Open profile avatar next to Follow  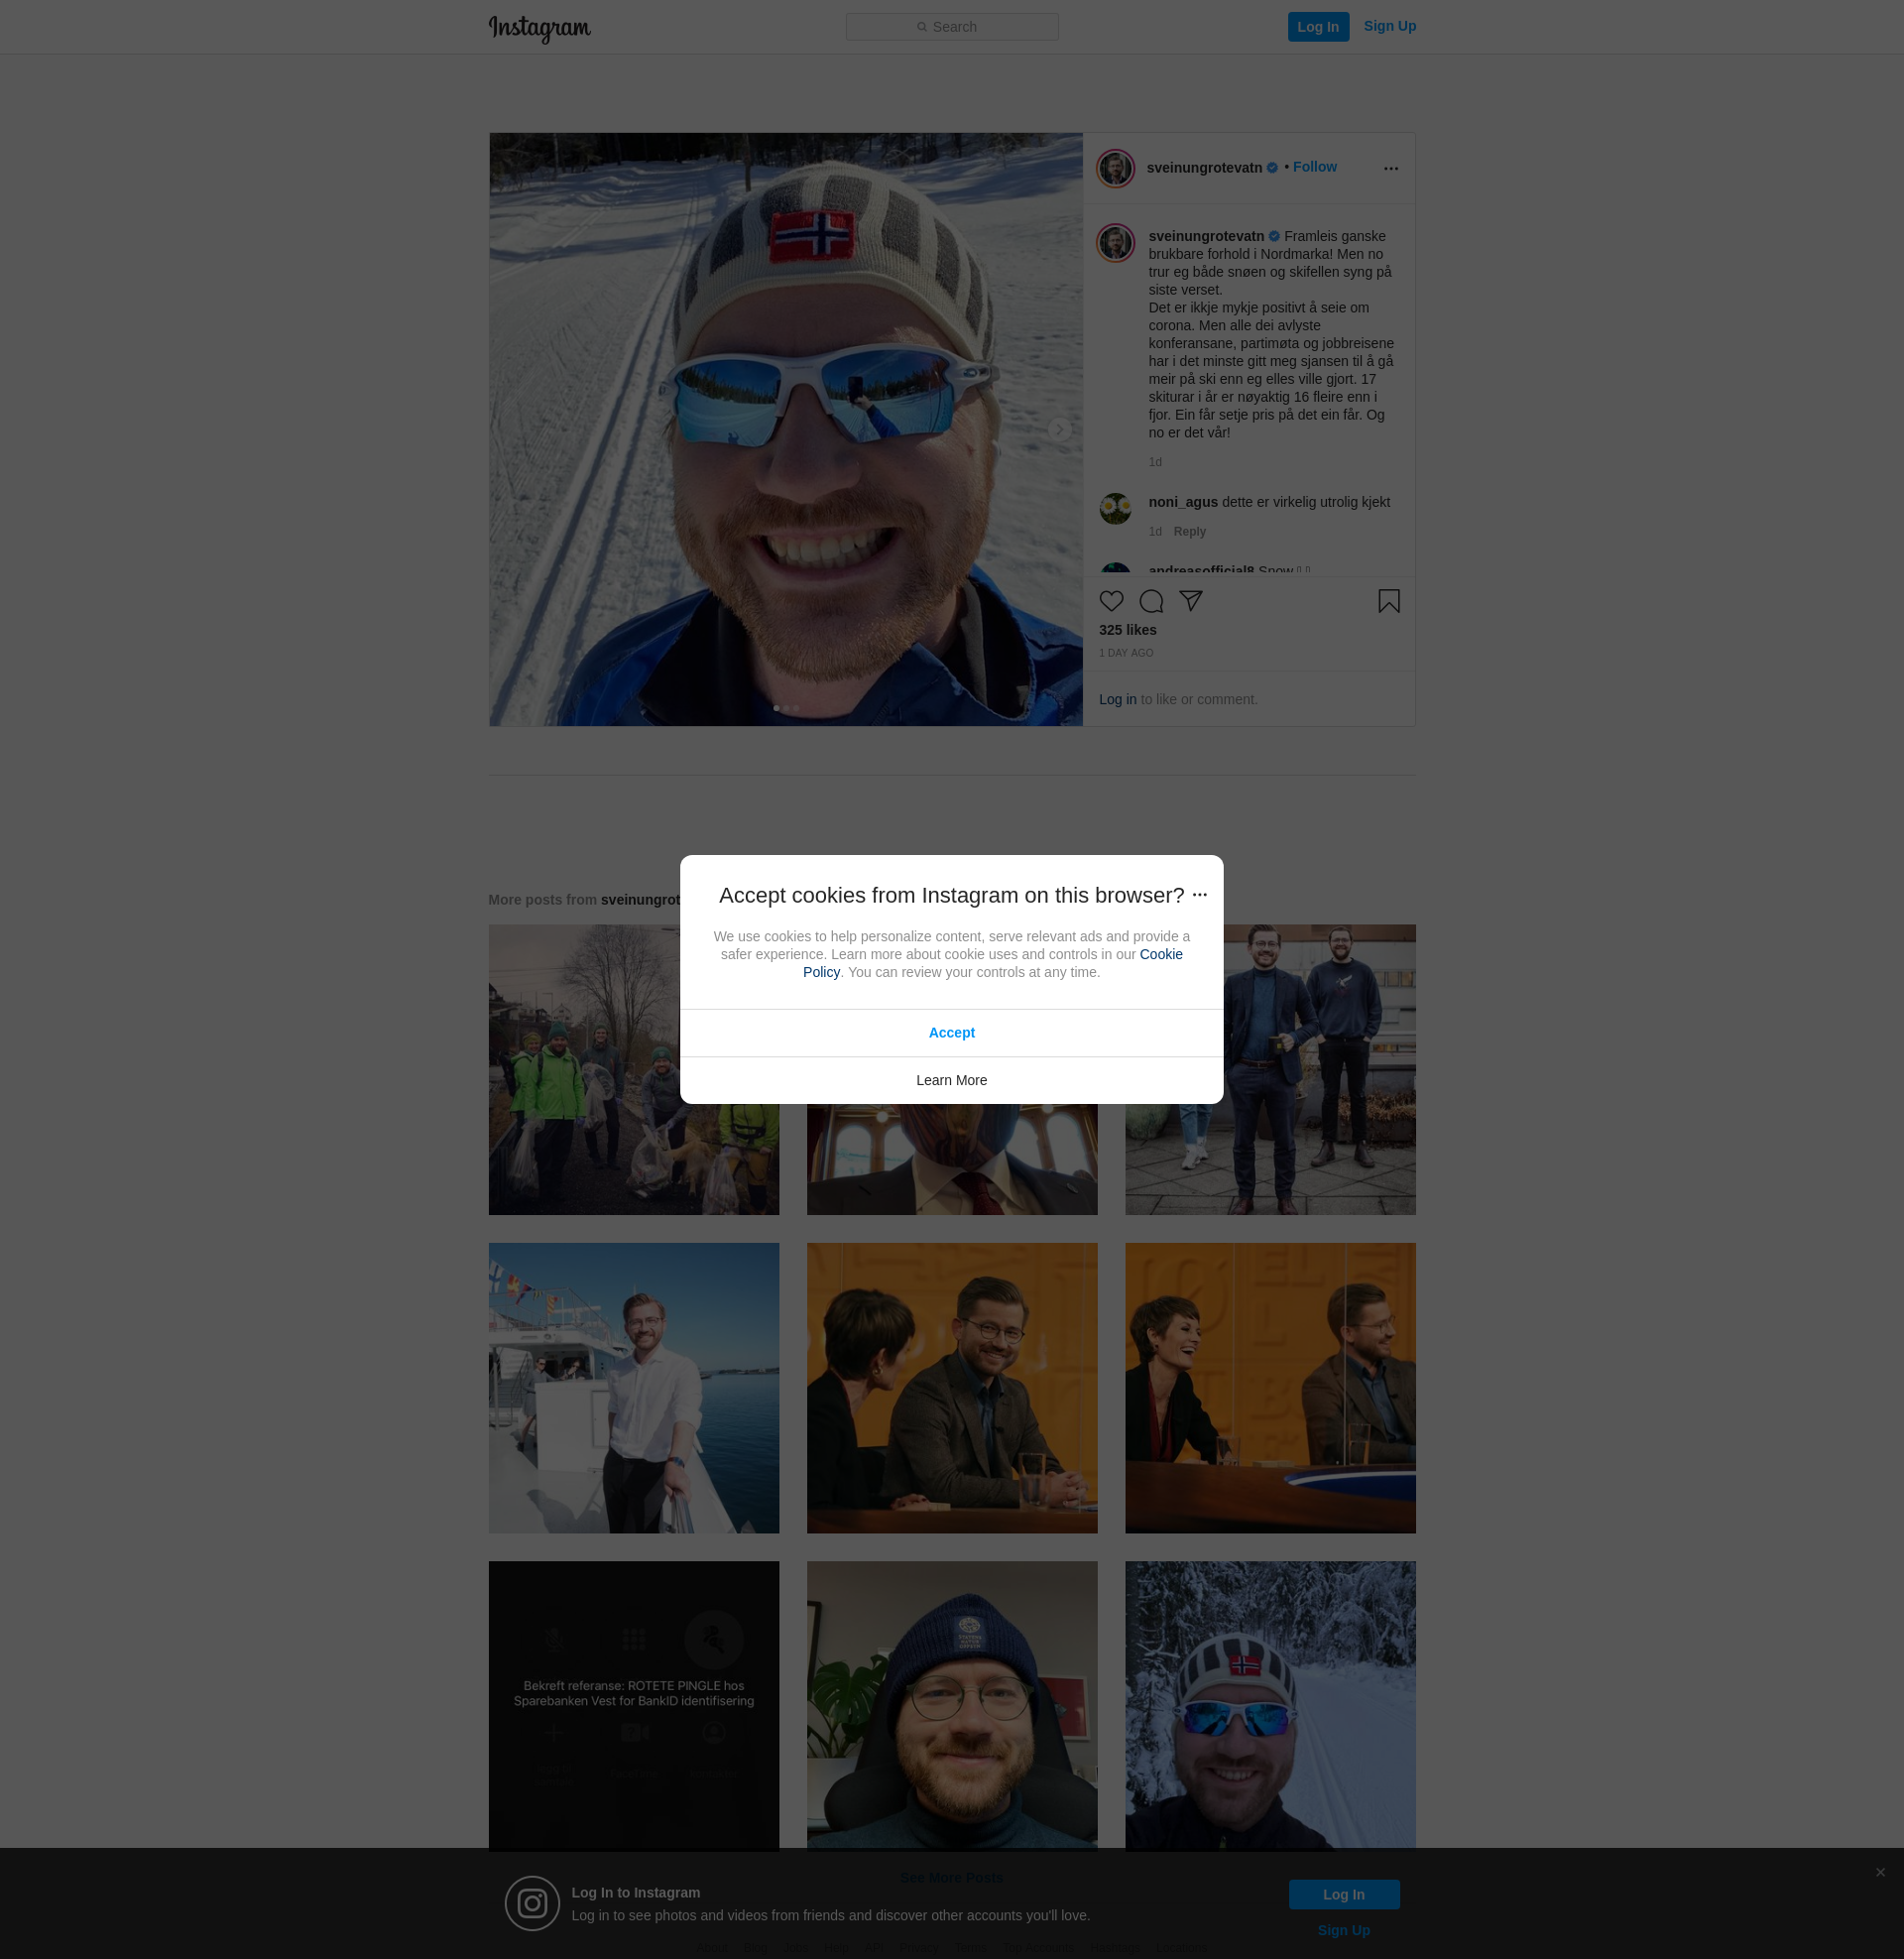point(1114,168)
